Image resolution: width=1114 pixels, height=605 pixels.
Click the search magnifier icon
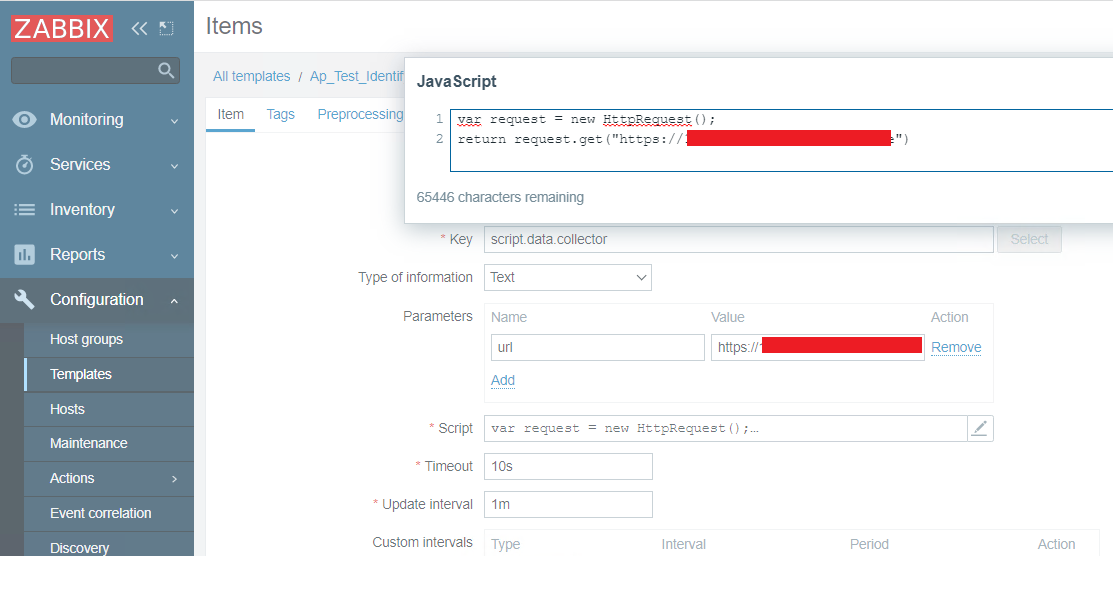click(x=166, y=70)
